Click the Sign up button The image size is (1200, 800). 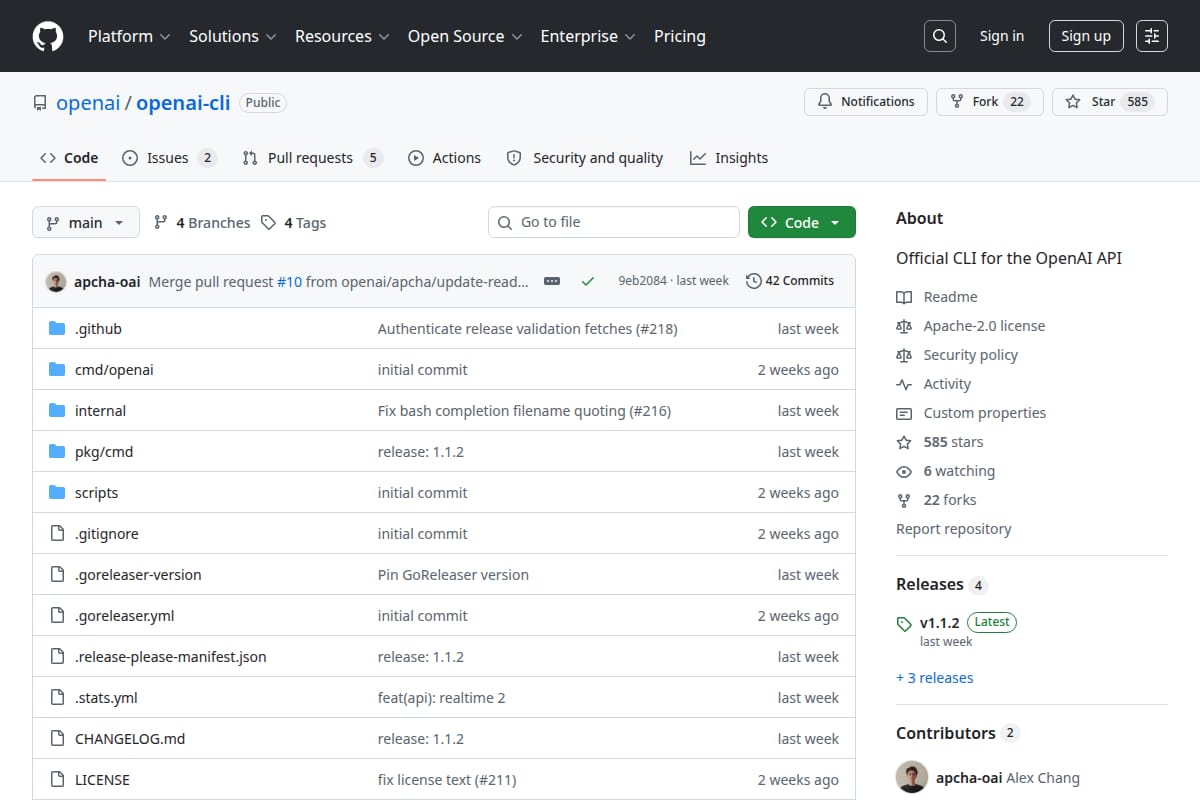click(x=1086, y=36)
